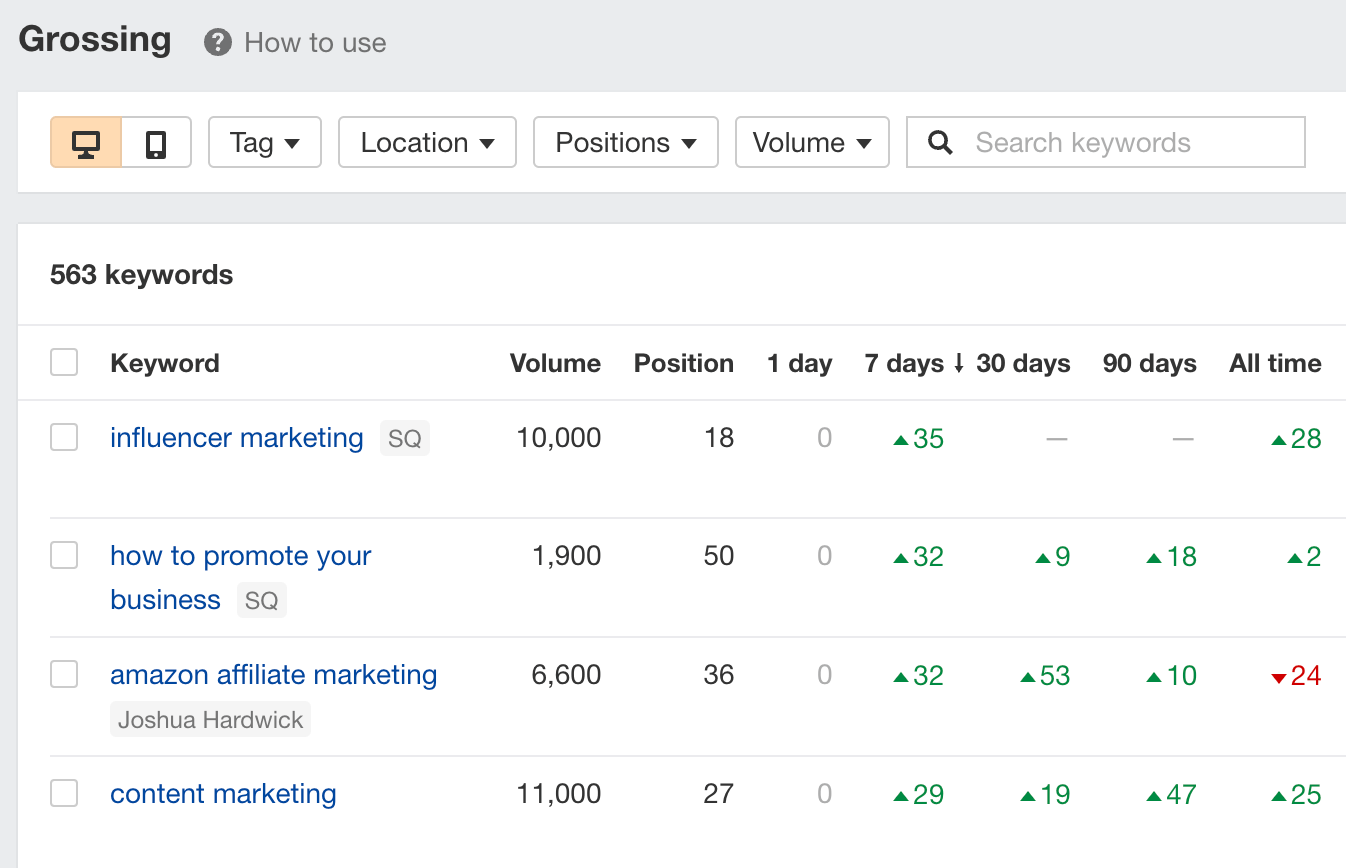Viewport: 1346px width, 868px height.
Task: Check the checkbox for content marketing
Action: 64,792
